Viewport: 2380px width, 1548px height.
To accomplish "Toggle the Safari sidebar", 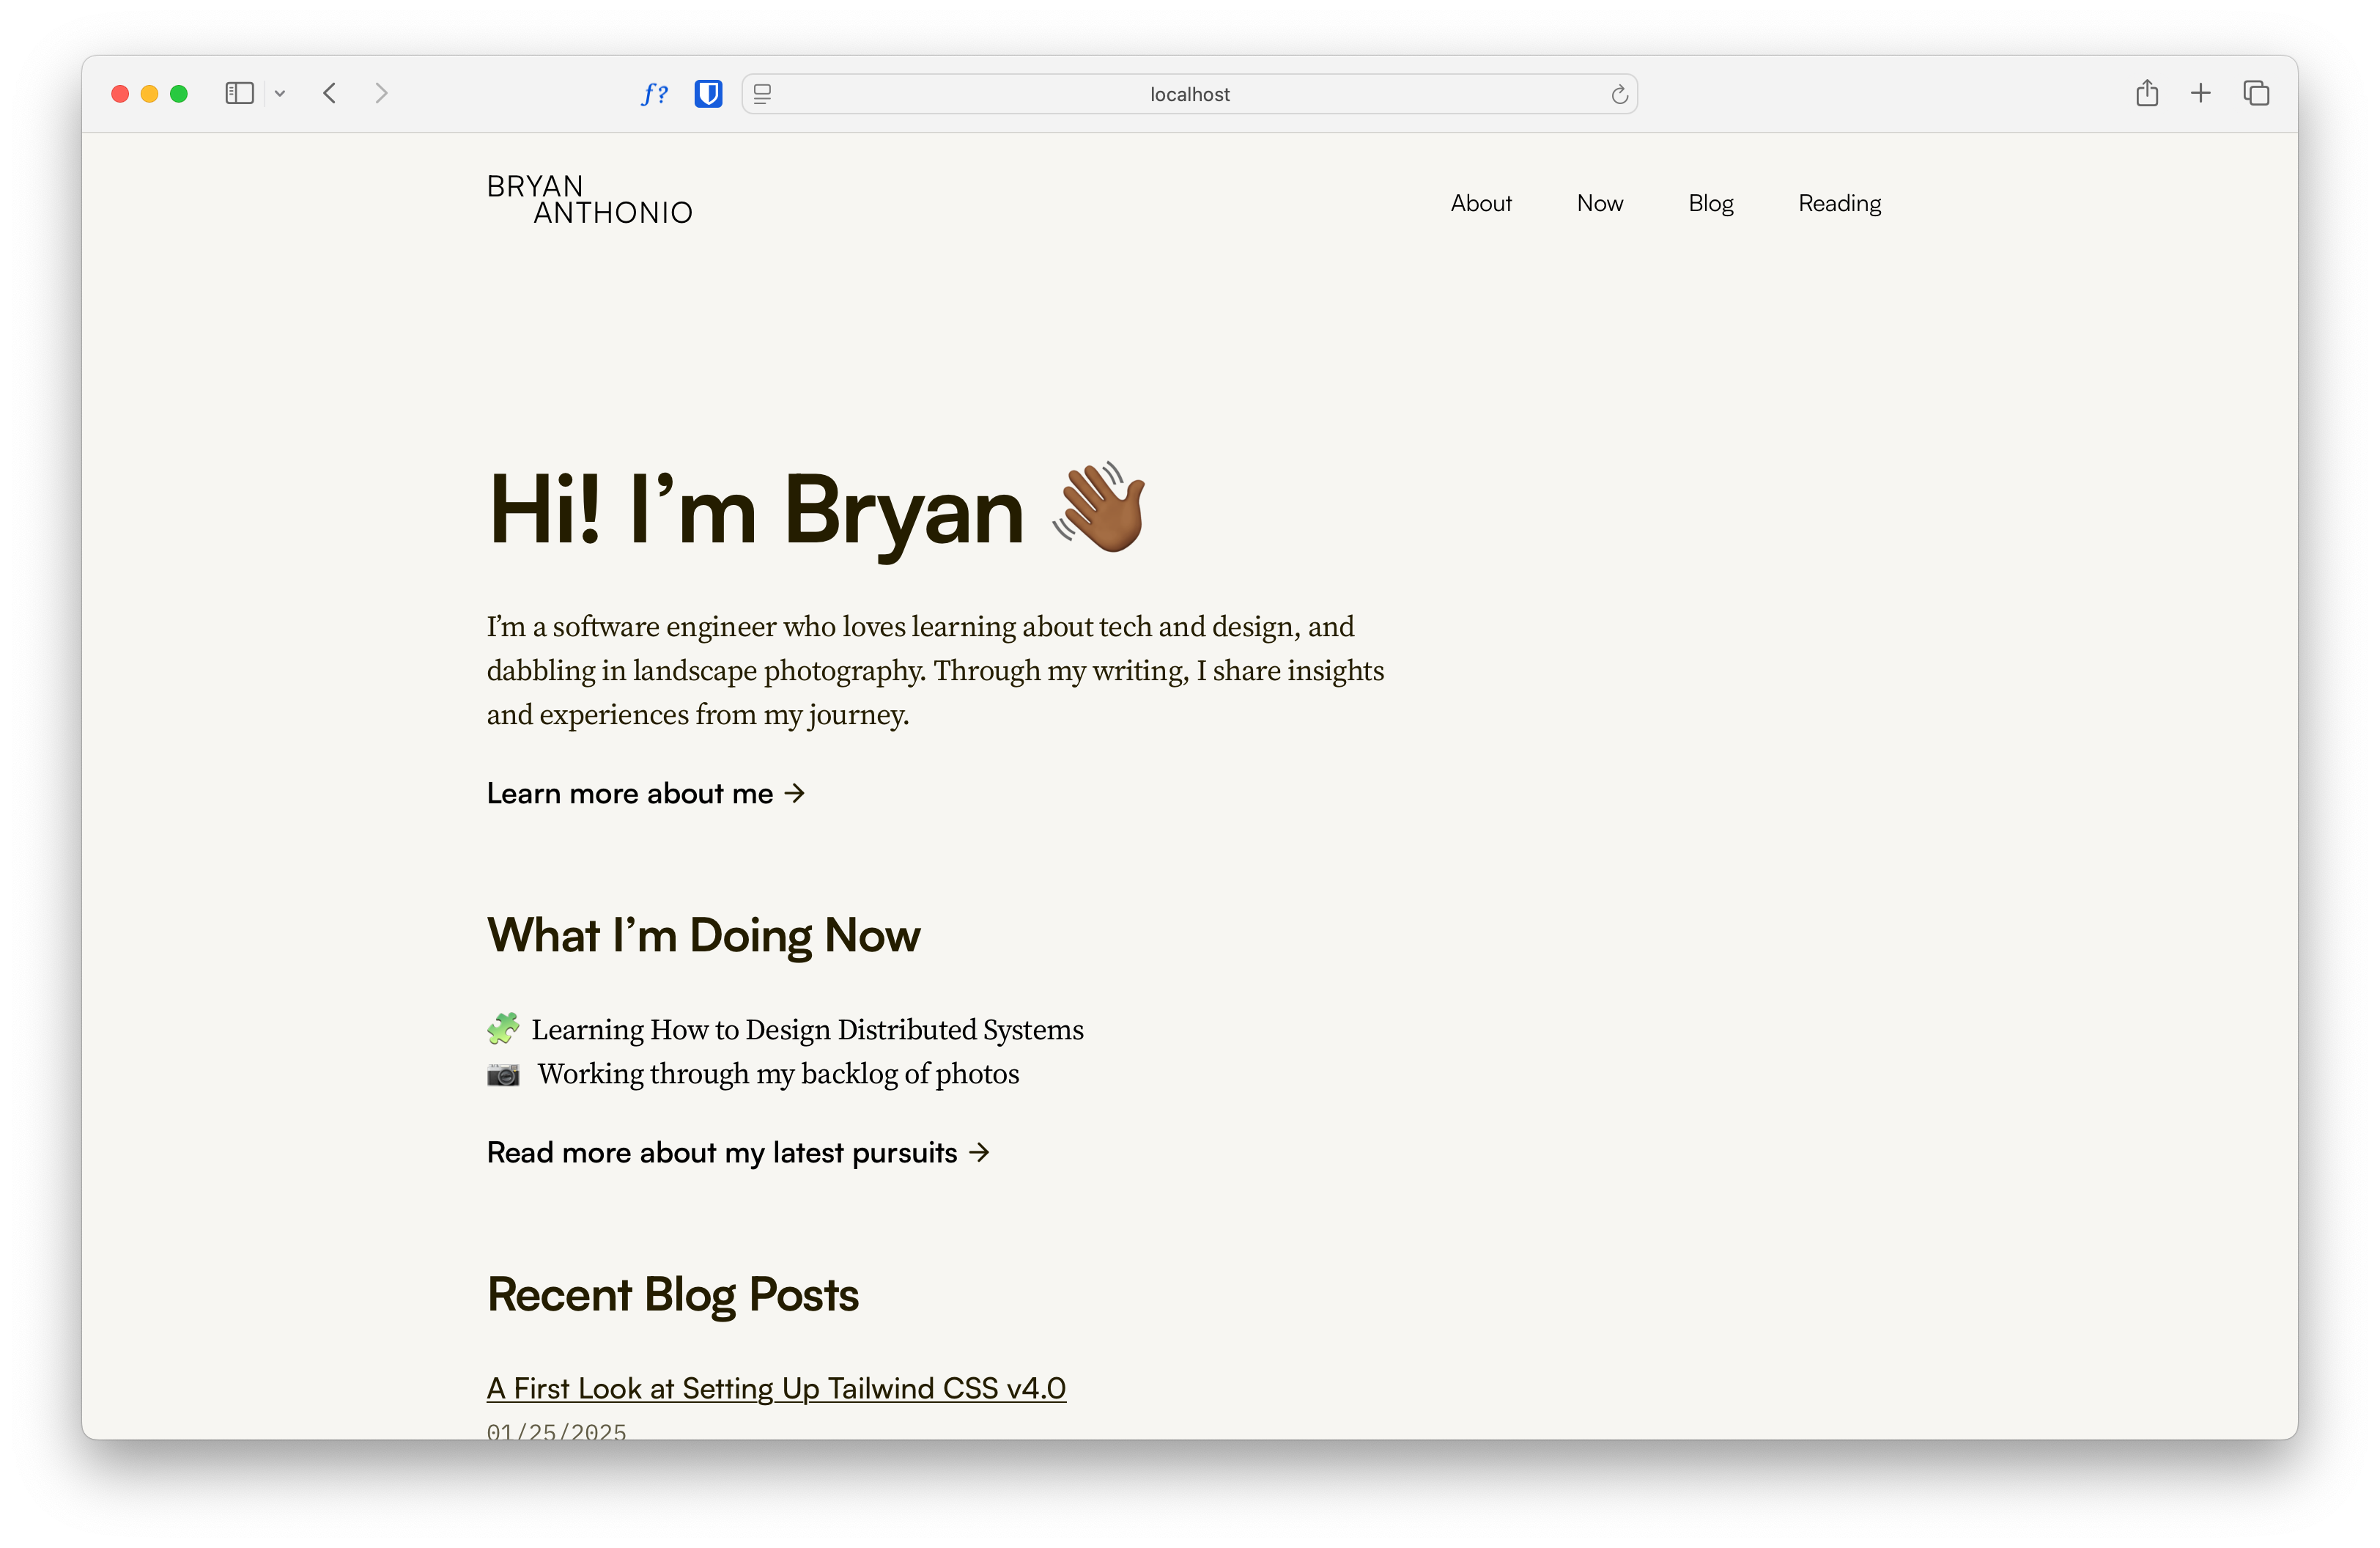I will click(239, 93).
